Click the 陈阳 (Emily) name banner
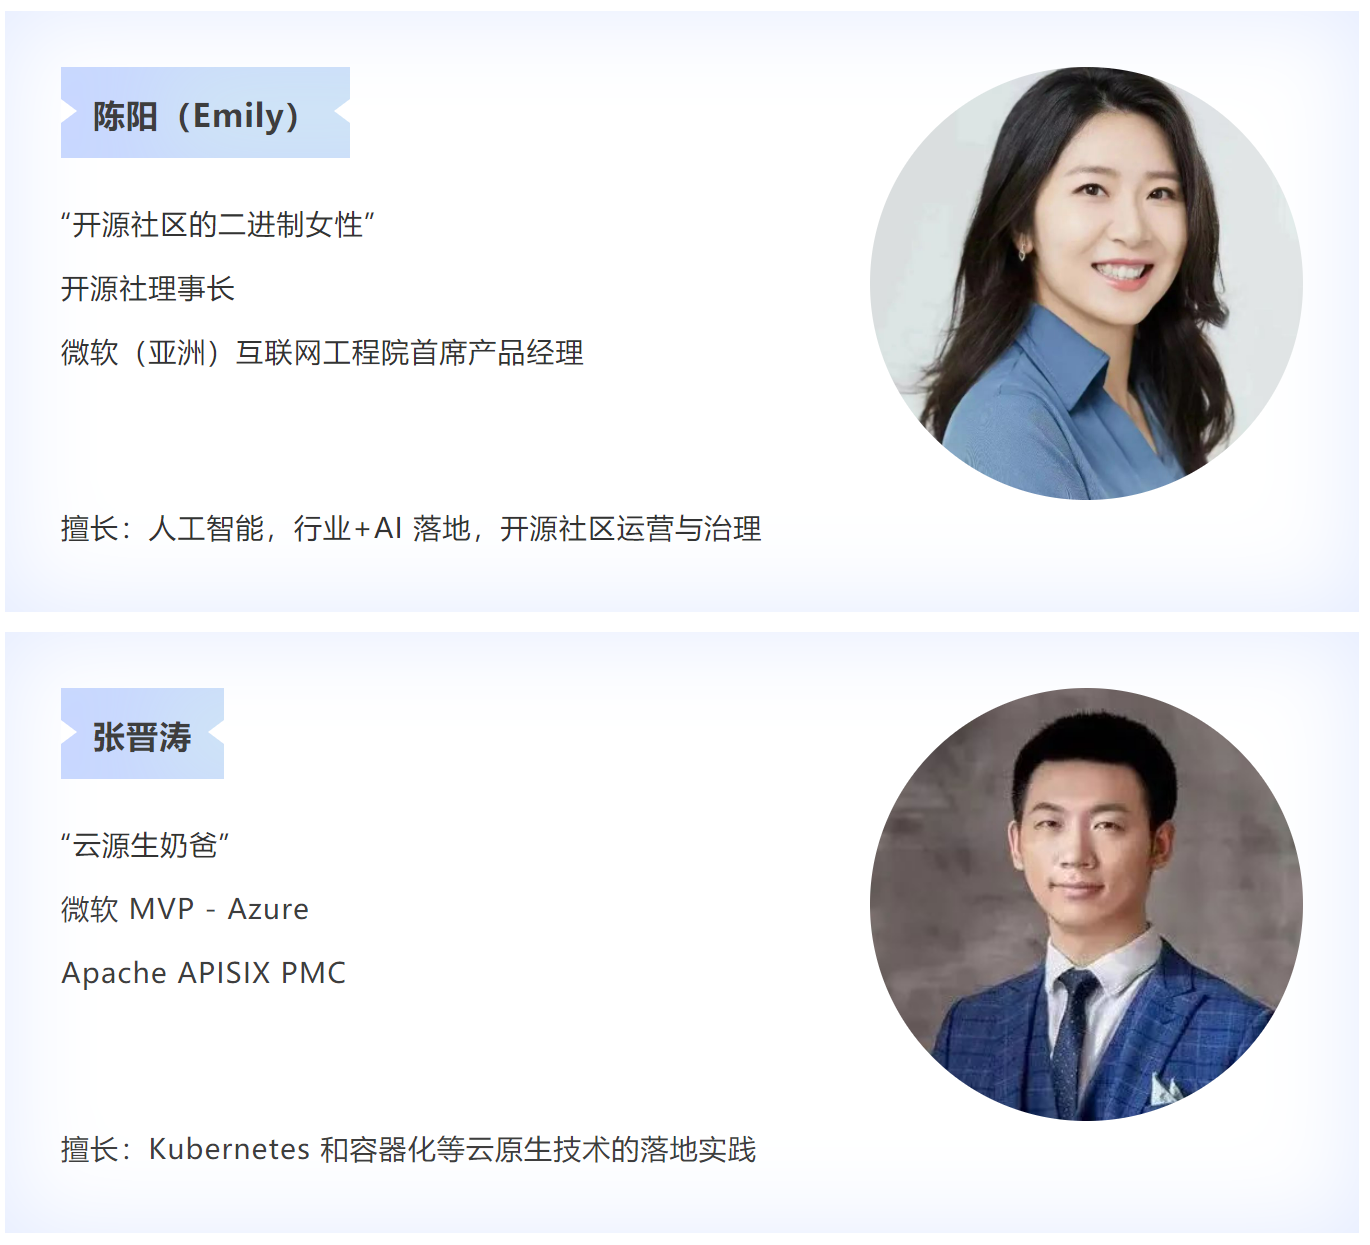Viewport: 1370px width, 1245px height. point(205,113)
